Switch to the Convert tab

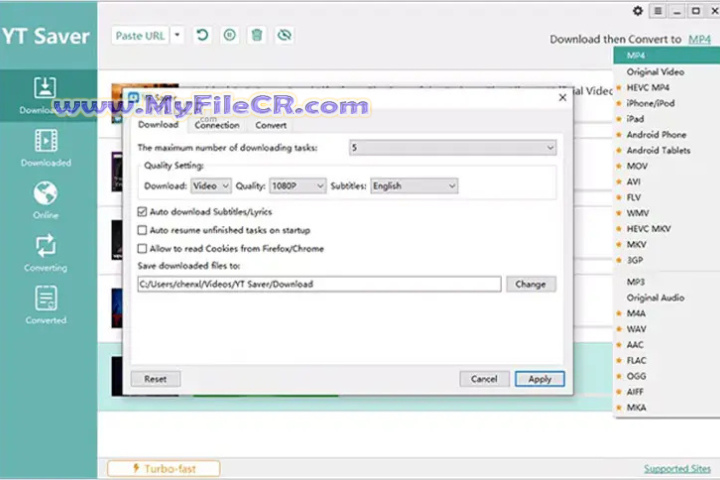click(x=271, y=125)
